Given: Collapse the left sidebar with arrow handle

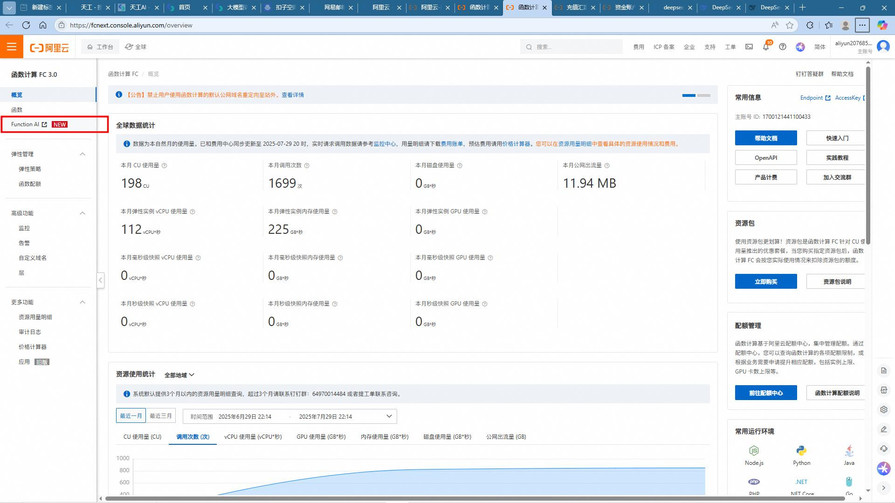Looking at the screenshot, I should pyautogui.click(x=100, y=280).
